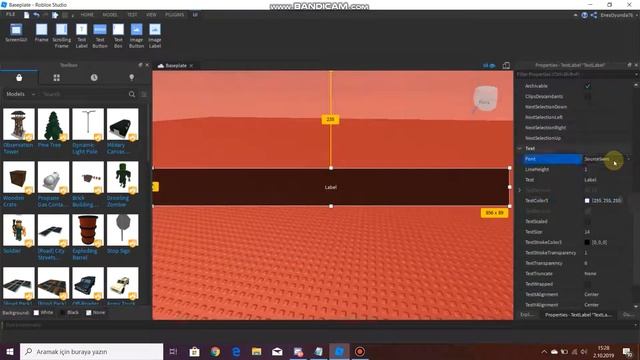The image size is (640, 360).
Task: Toggle the Archivable checkbox
Action: click(587, 86)
